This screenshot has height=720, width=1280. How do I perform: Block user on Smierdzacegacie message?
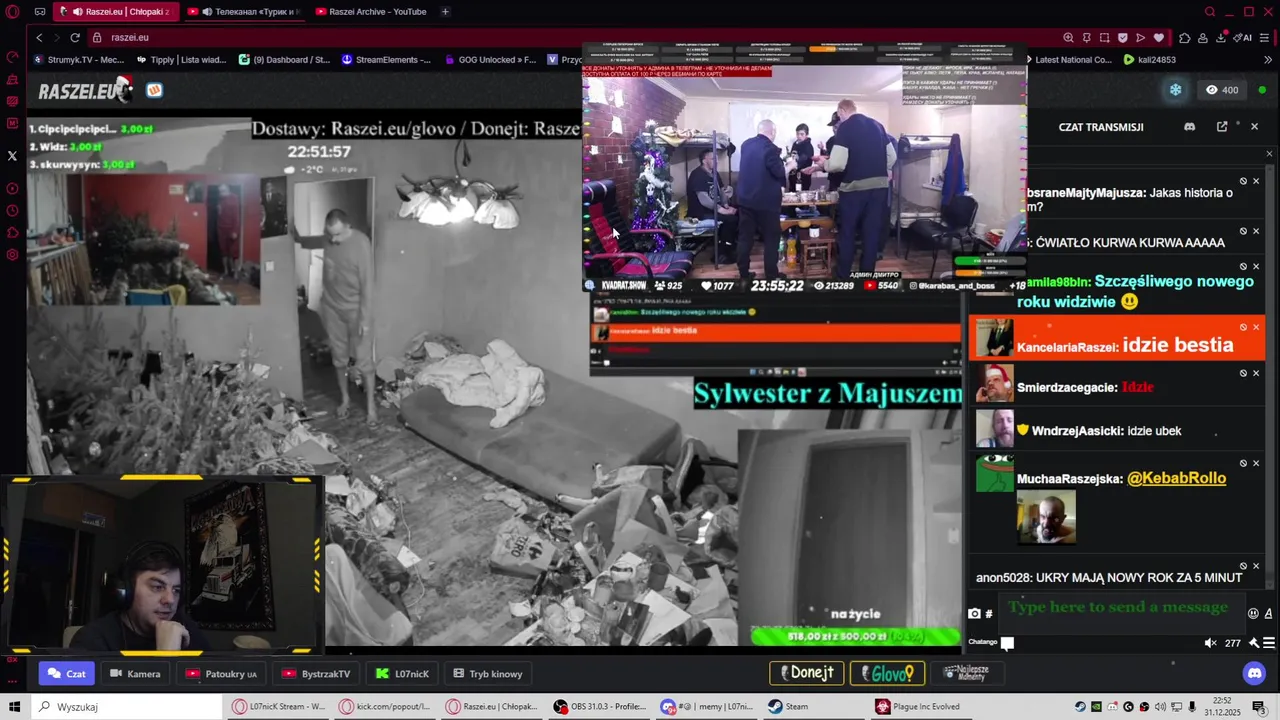click(x=1243, y=373)
